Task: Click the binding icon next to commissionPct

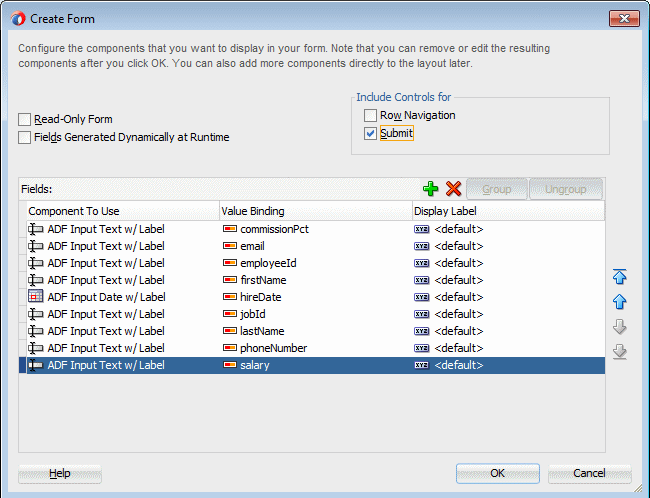Action: coord(230,229)
